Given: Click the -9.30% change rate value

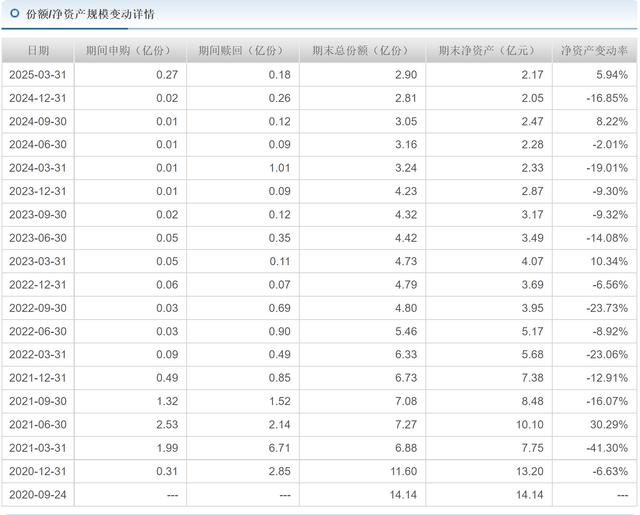Looking at the screenshot, I should point(610,191).
